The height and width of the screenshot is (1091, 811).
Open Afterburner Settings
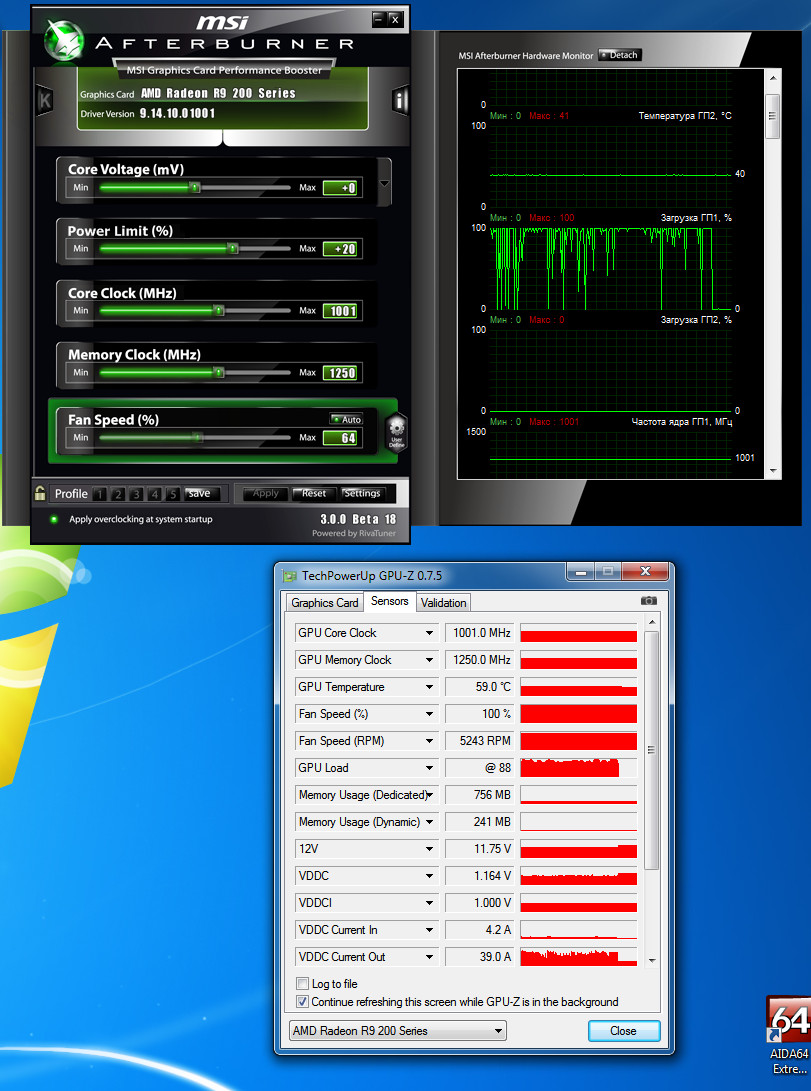coord(362,493)
